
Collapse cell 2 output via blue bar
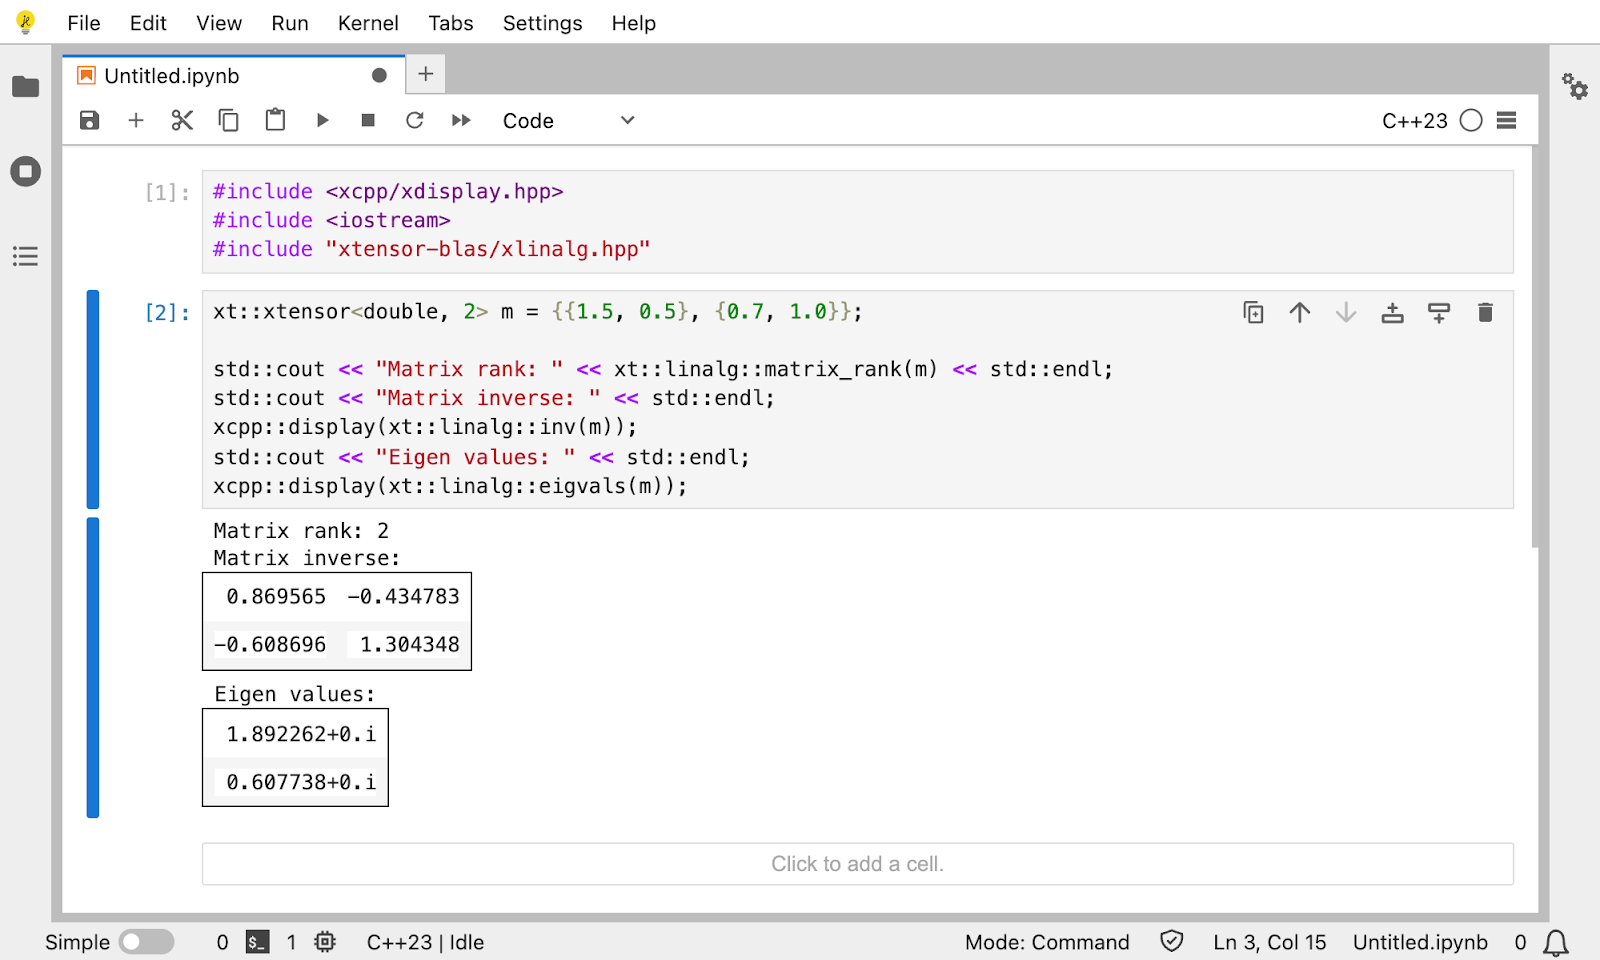[x=93, y=667]
